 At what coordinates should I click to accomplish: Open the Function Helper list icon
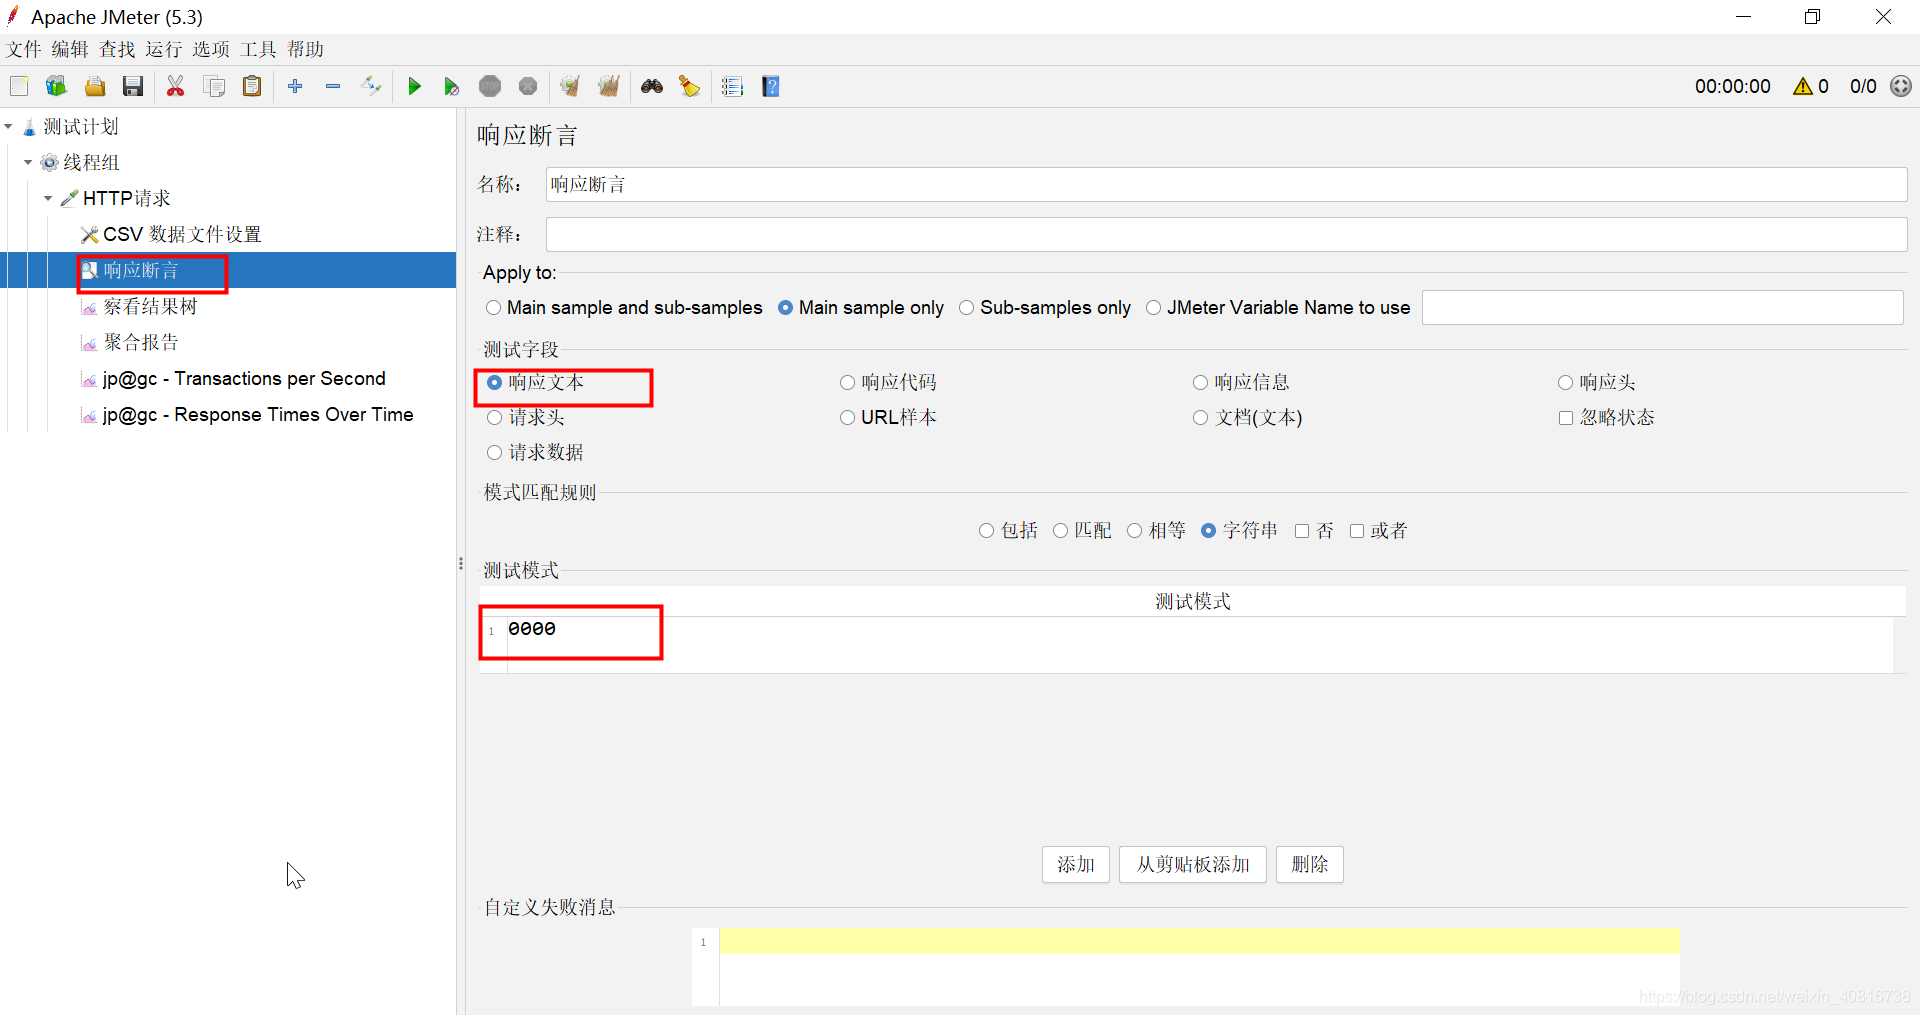click(733, 87)
